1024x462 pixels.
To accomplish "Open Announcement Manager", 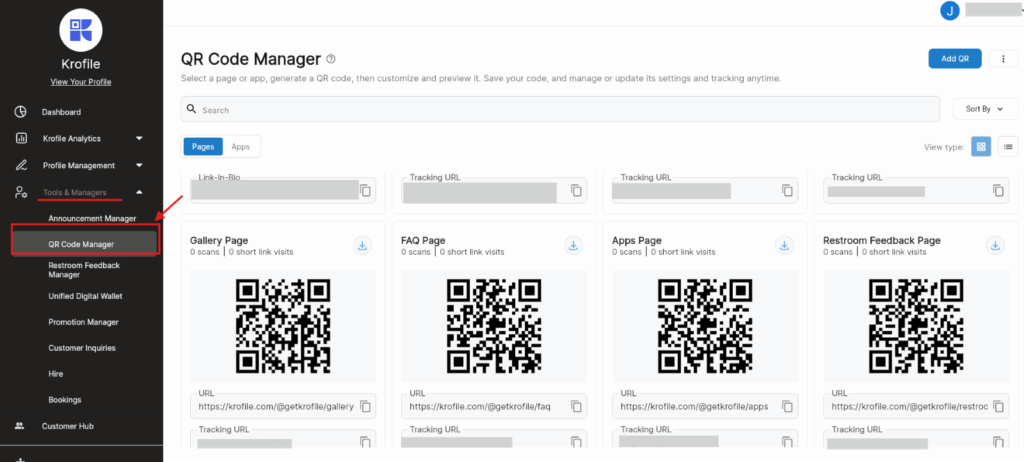I will coord(92,218).
